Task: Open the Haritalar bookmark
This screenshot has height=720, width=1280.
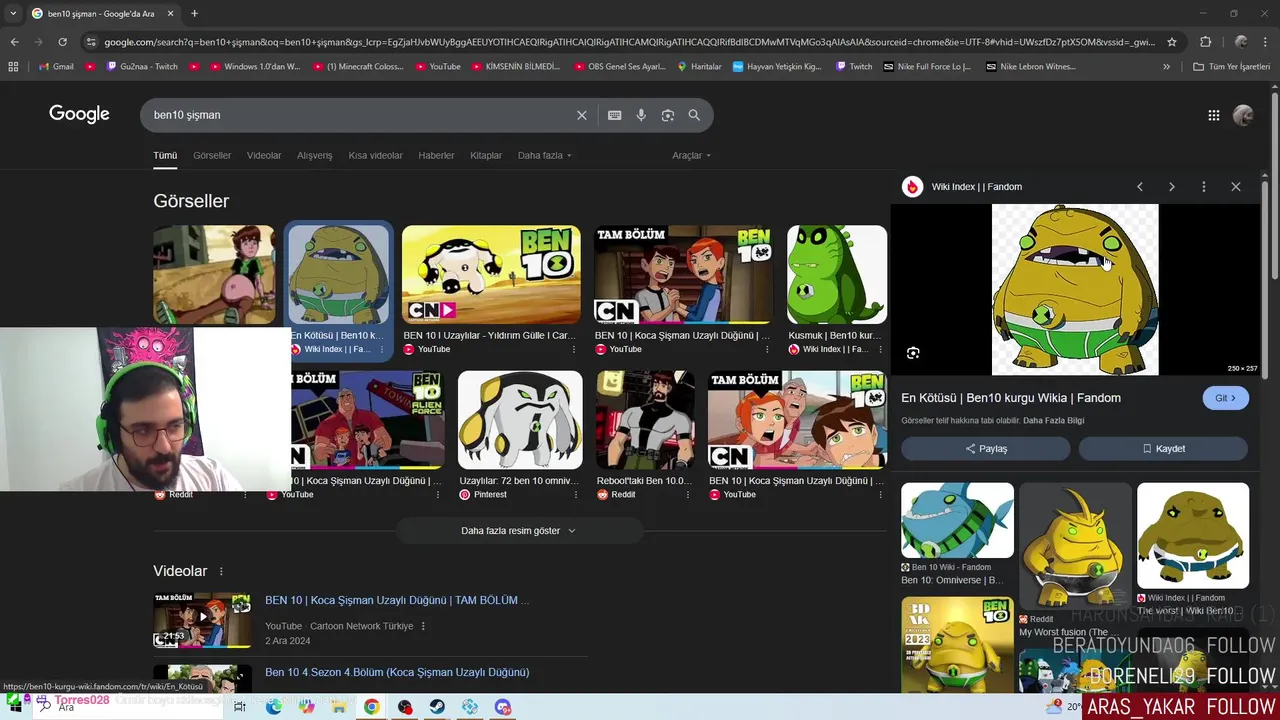Action: (x=699, y=67)
